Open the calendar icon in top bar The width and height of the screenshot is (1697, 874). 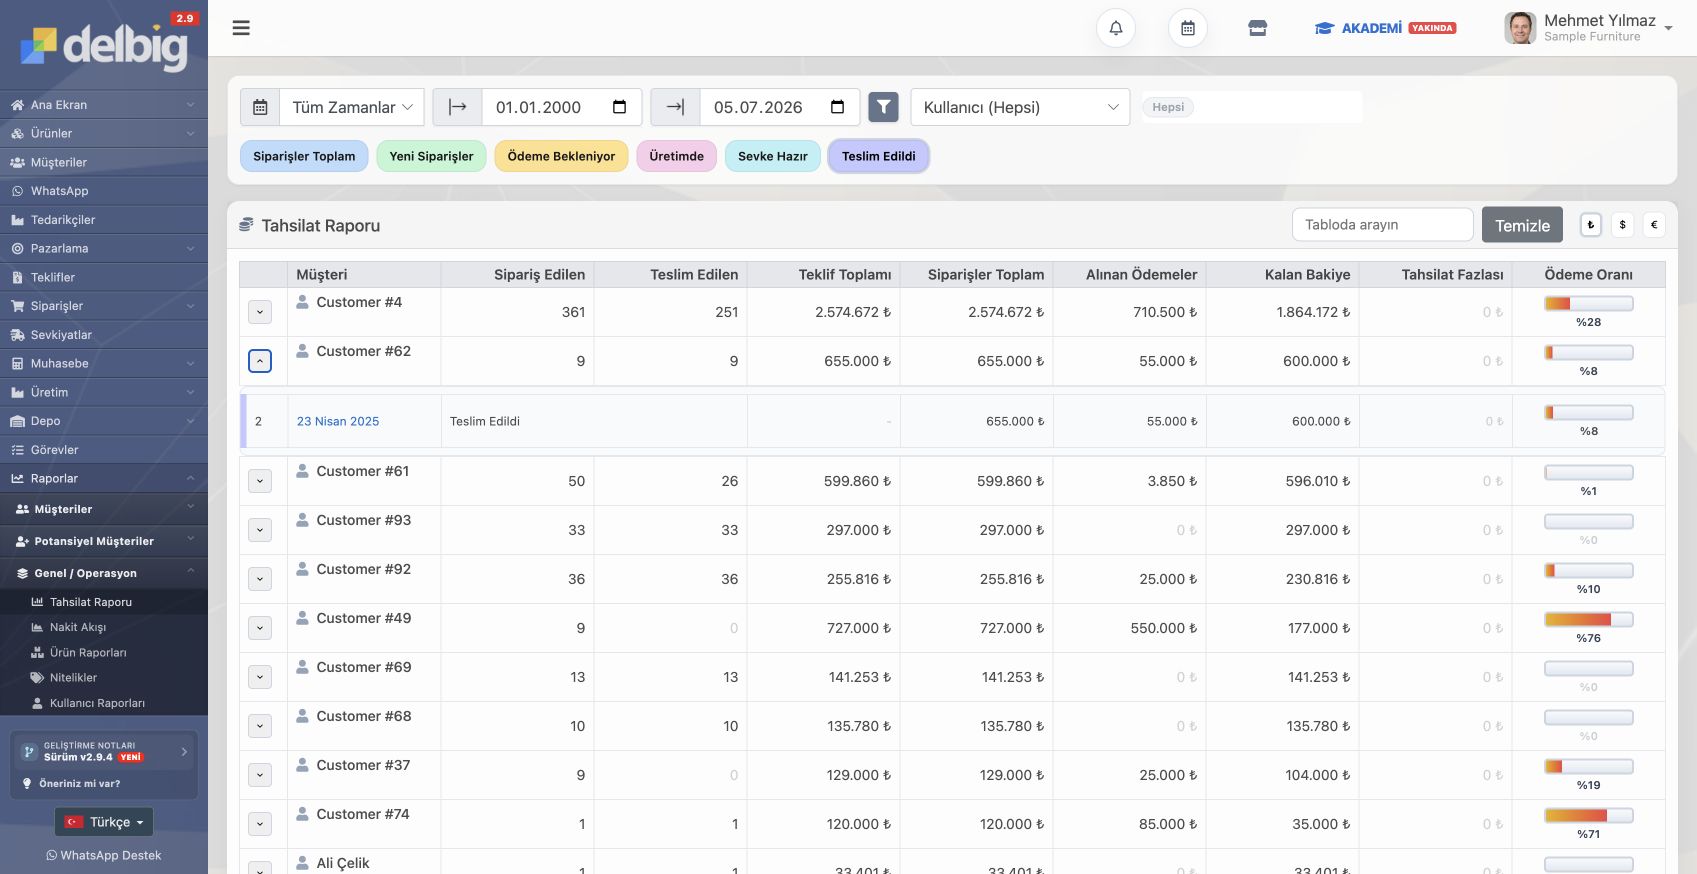(1188, 28)
